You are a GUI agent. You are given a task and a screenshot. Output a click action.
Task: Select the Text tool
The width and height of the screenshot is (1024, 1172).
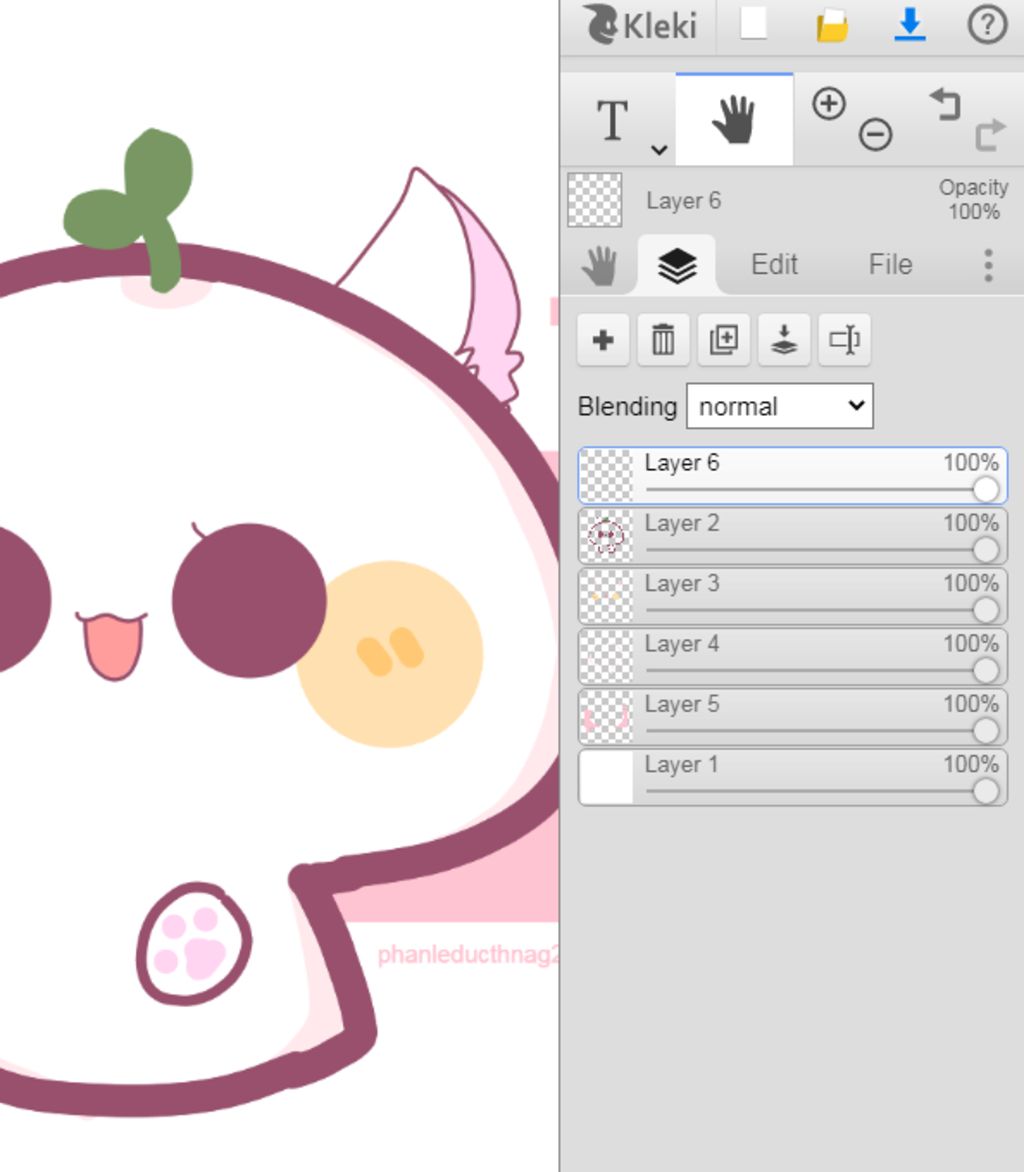click(x=612, y=120)
